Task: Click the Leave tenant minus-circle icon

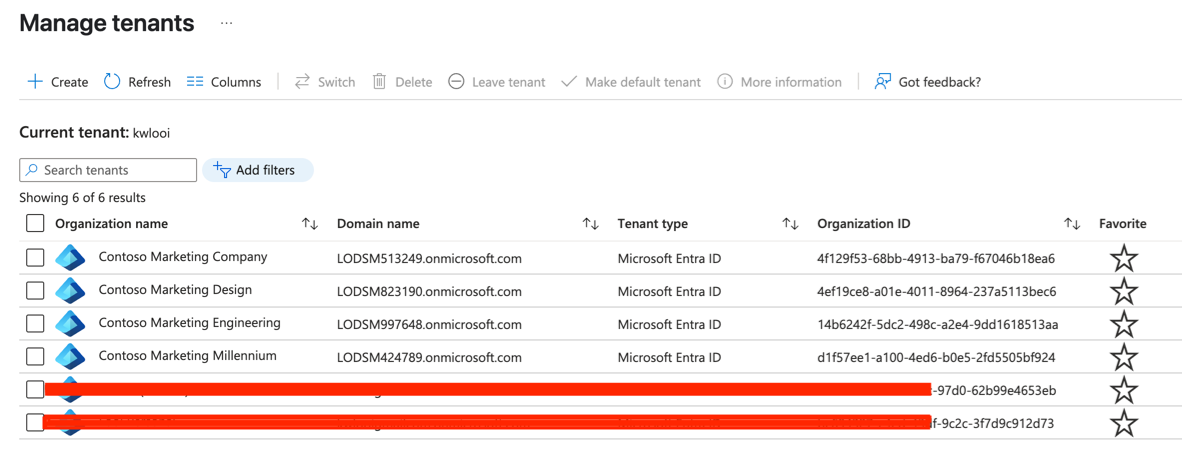Action: [456, 81]
